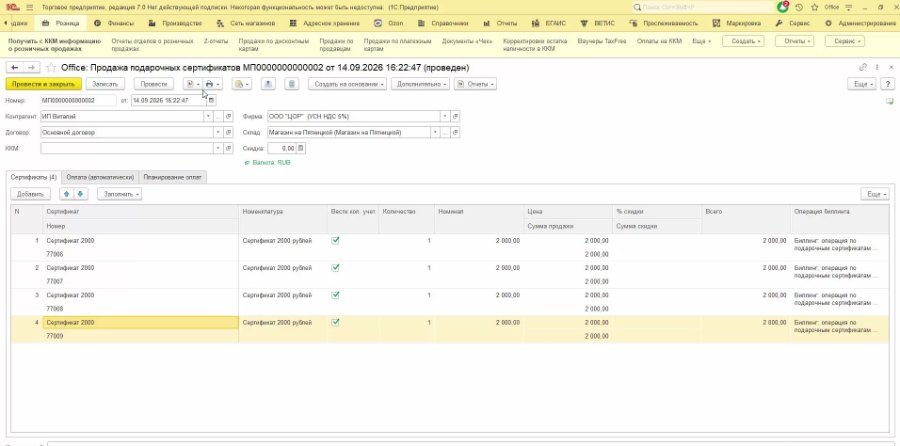The height and width of the screenshot is (446, 900).
Task: Open title bar settings lines icon next to Office
Action: click(848, 7)
